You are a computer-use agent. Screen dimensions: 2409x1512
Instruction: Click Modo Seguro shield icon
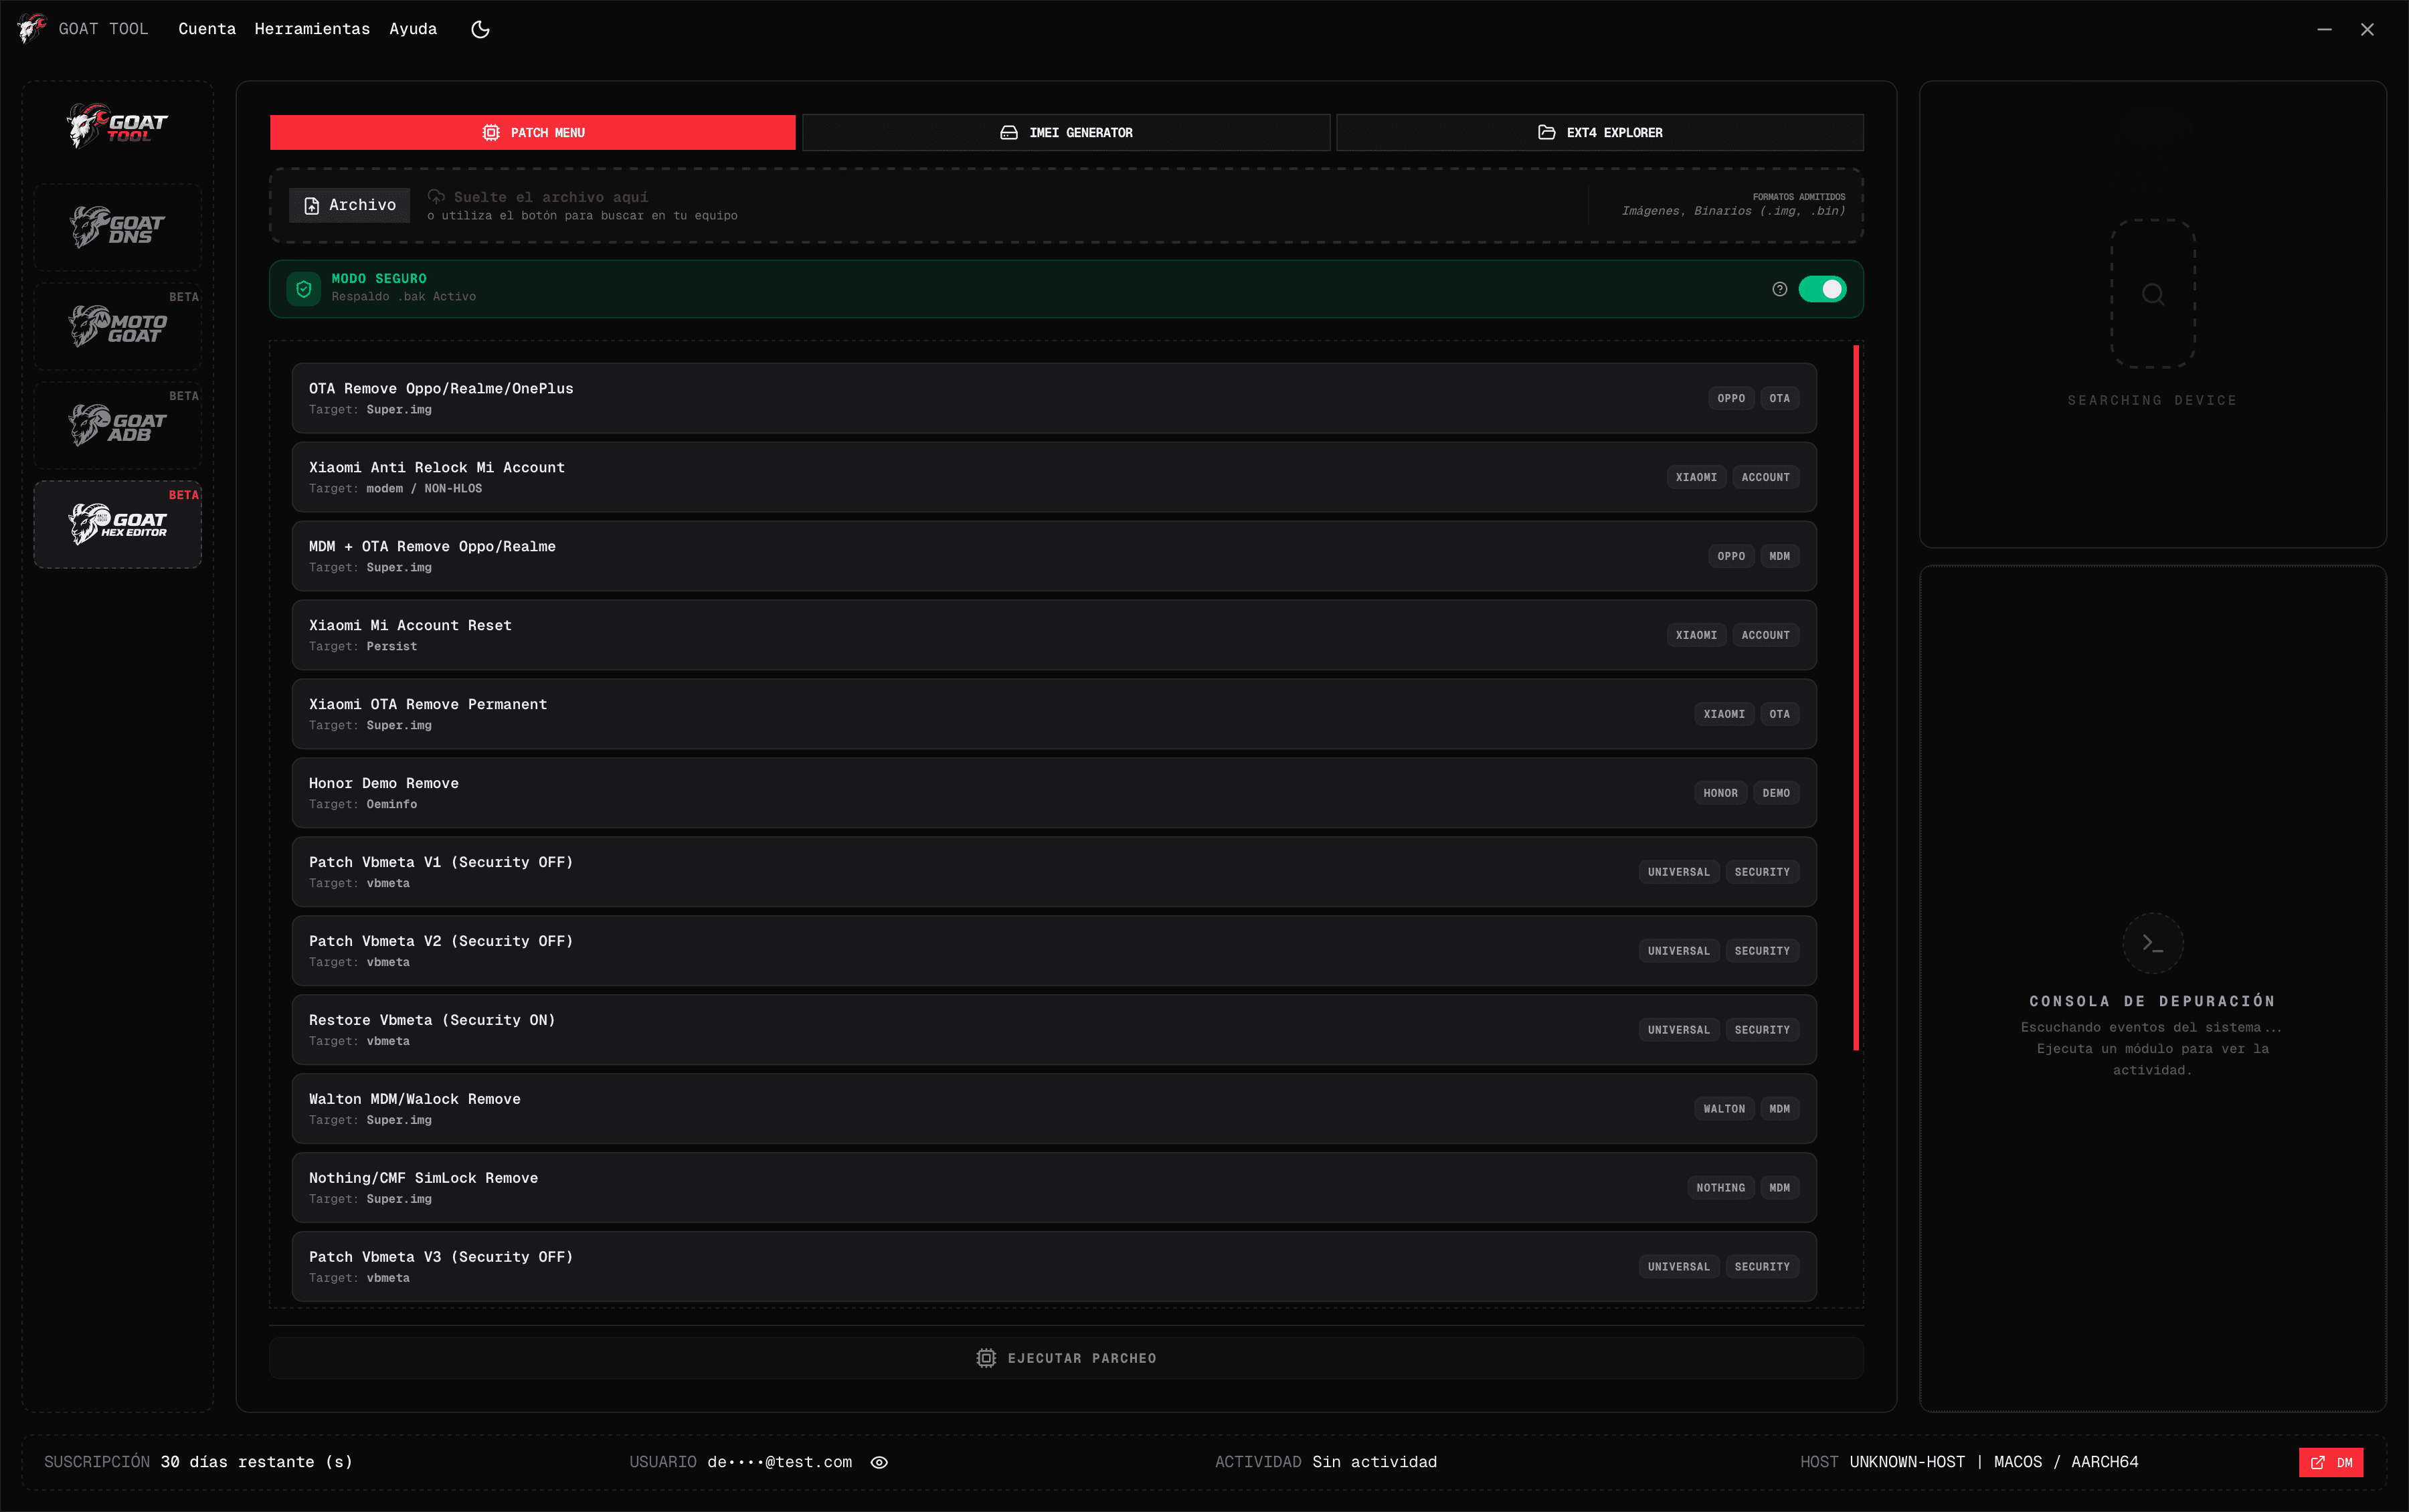(x=304, y=289)
